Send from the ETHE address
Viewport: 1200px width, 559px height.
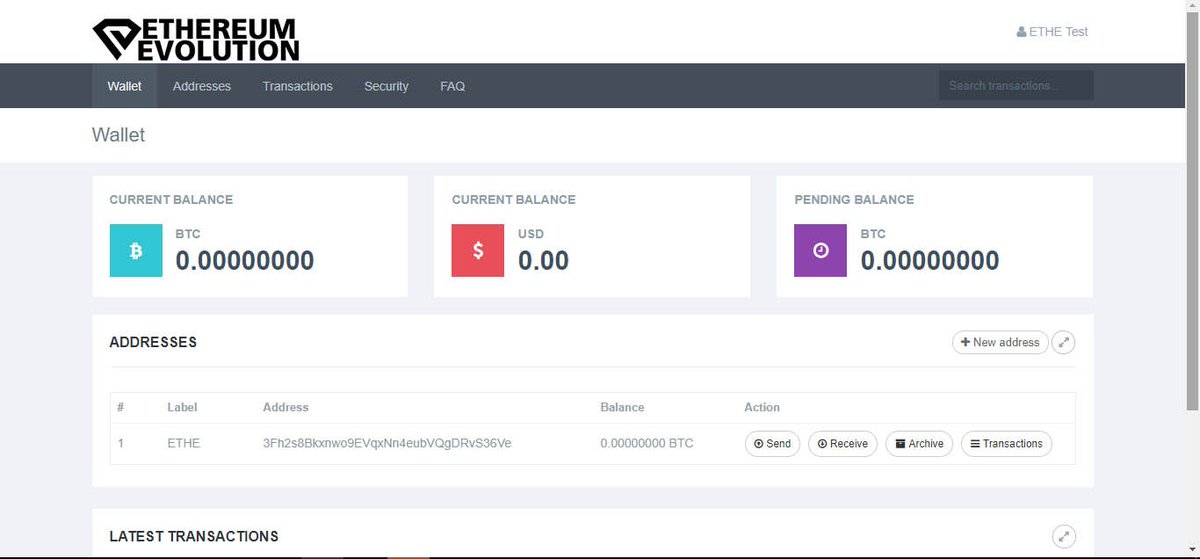[x=772, y=444]
